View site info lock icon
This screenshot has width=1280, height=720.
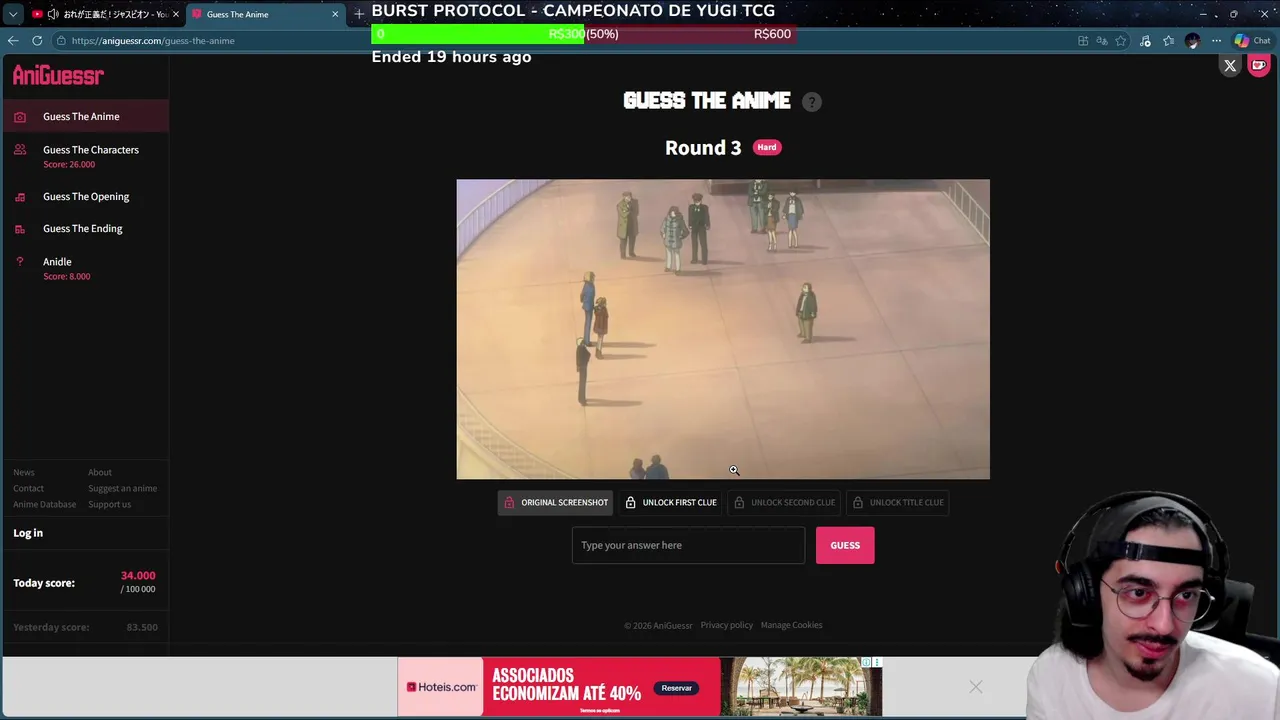[x=61, y=41]
